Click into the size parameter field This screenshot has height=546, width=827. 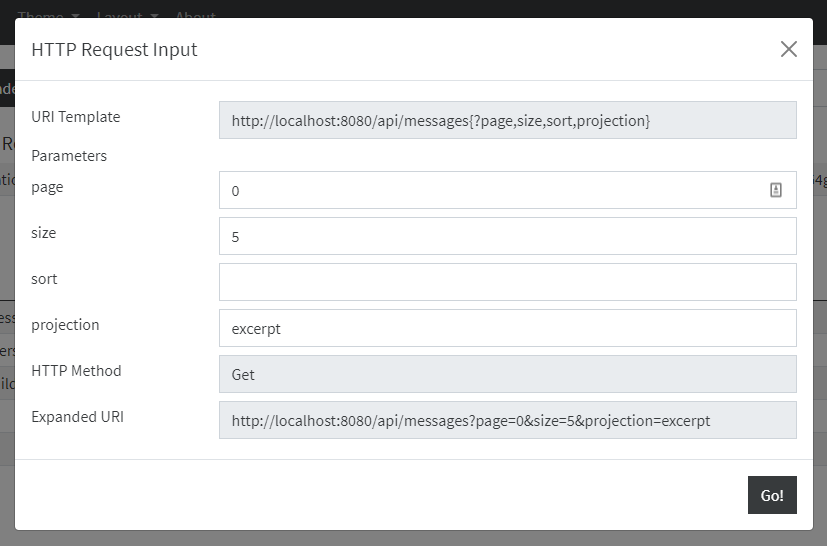[x=507, y=236]
